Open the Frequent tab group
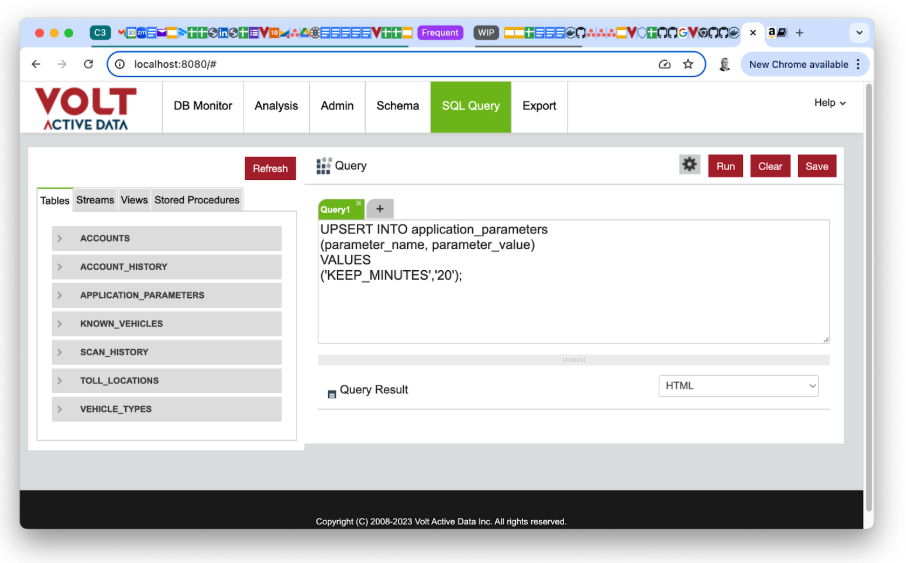906x563 pixels. click(x=440, y=32)
